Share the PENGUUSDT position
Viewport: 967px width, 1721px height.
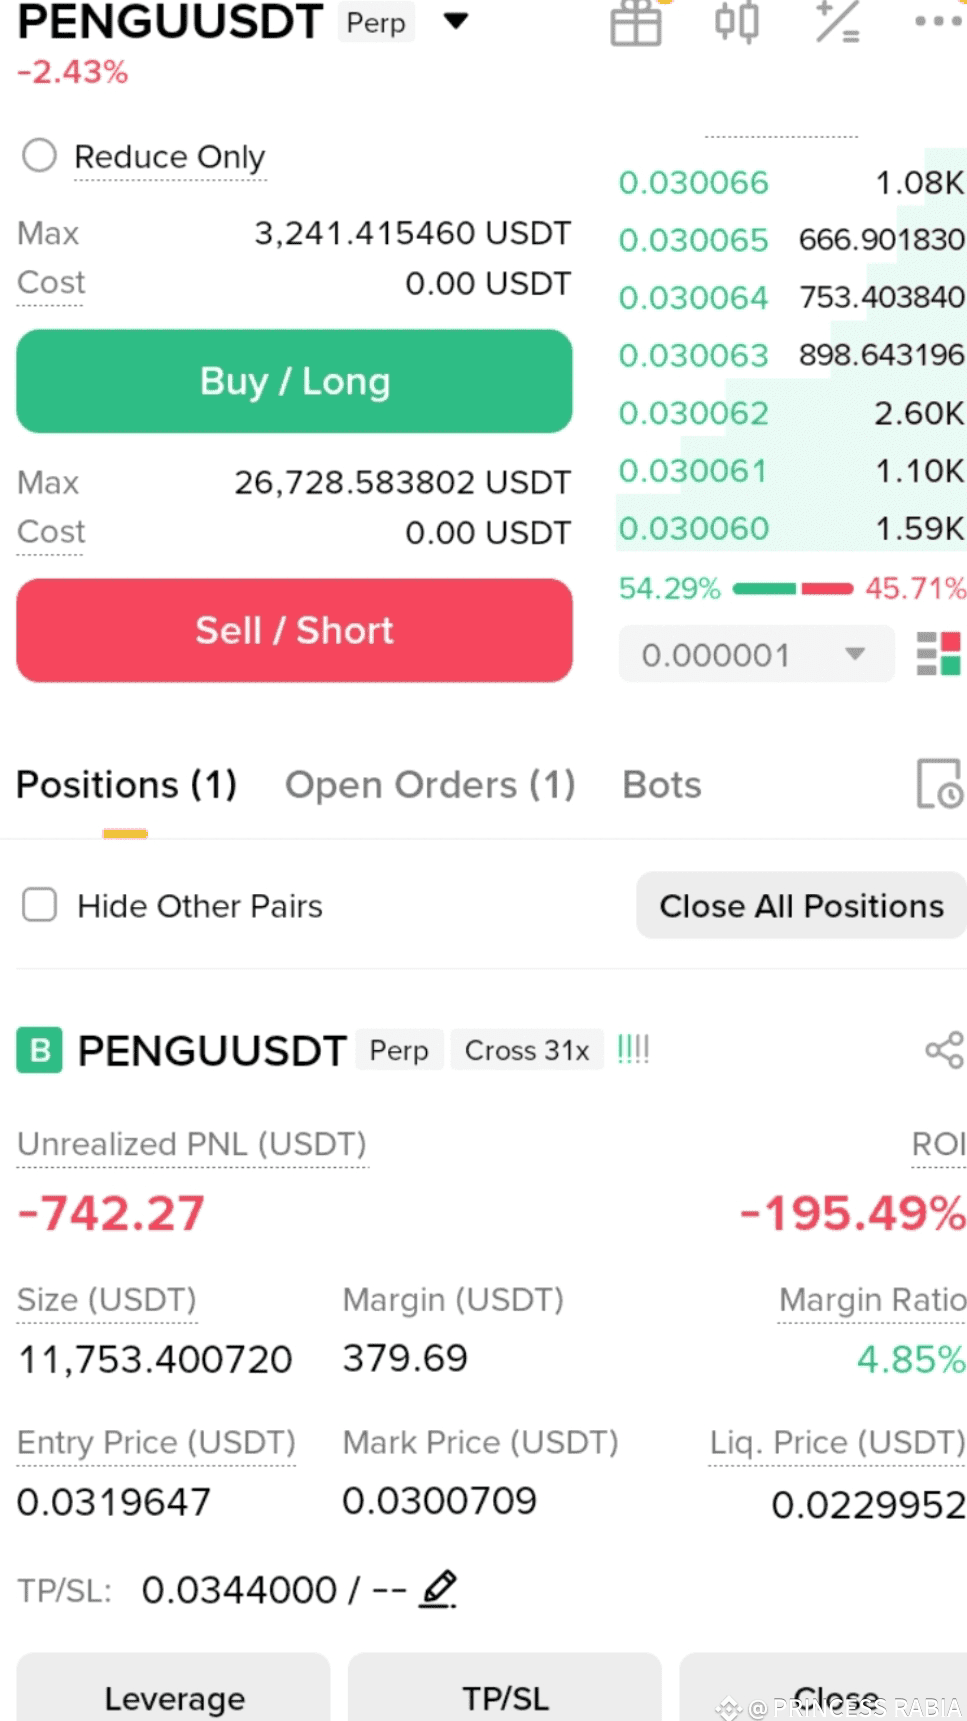944,1050
